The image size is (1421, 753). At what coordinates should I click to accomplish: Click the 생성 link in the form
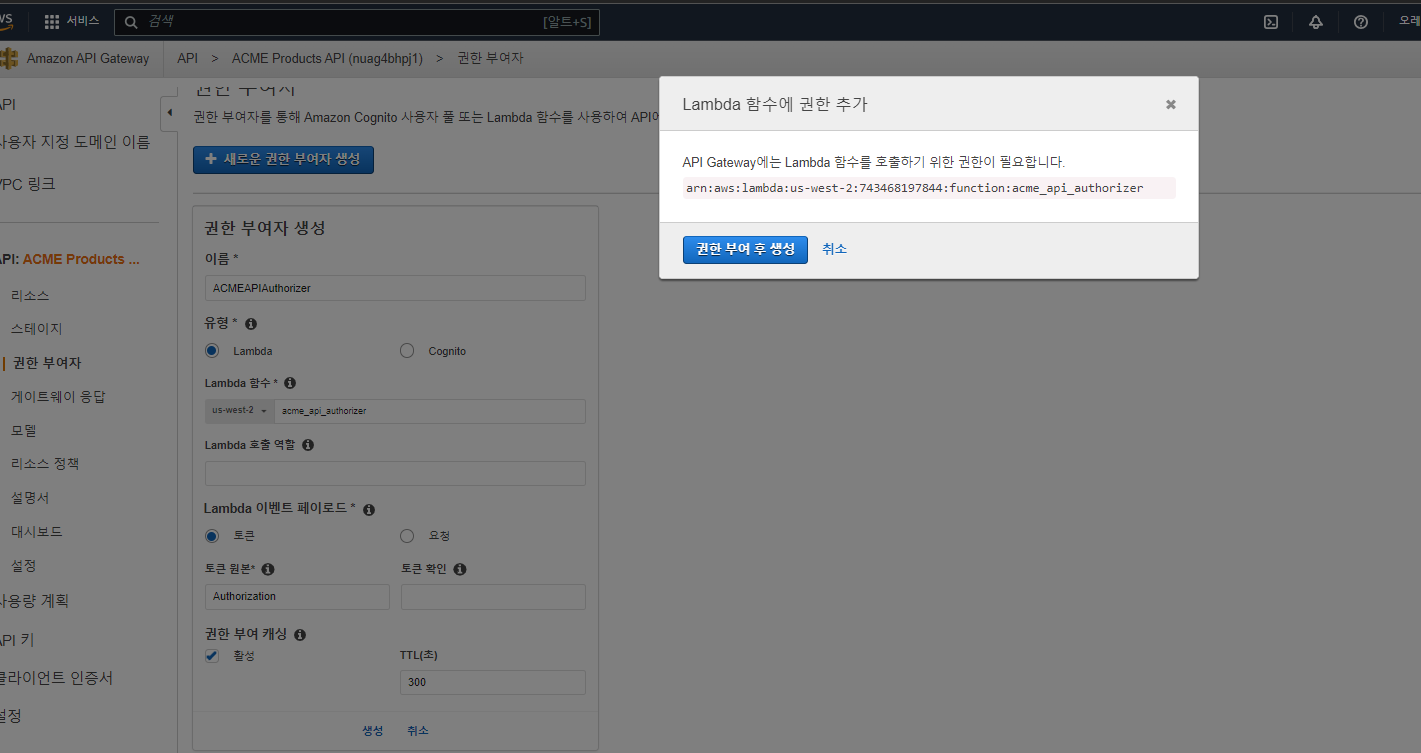(372, 731)
